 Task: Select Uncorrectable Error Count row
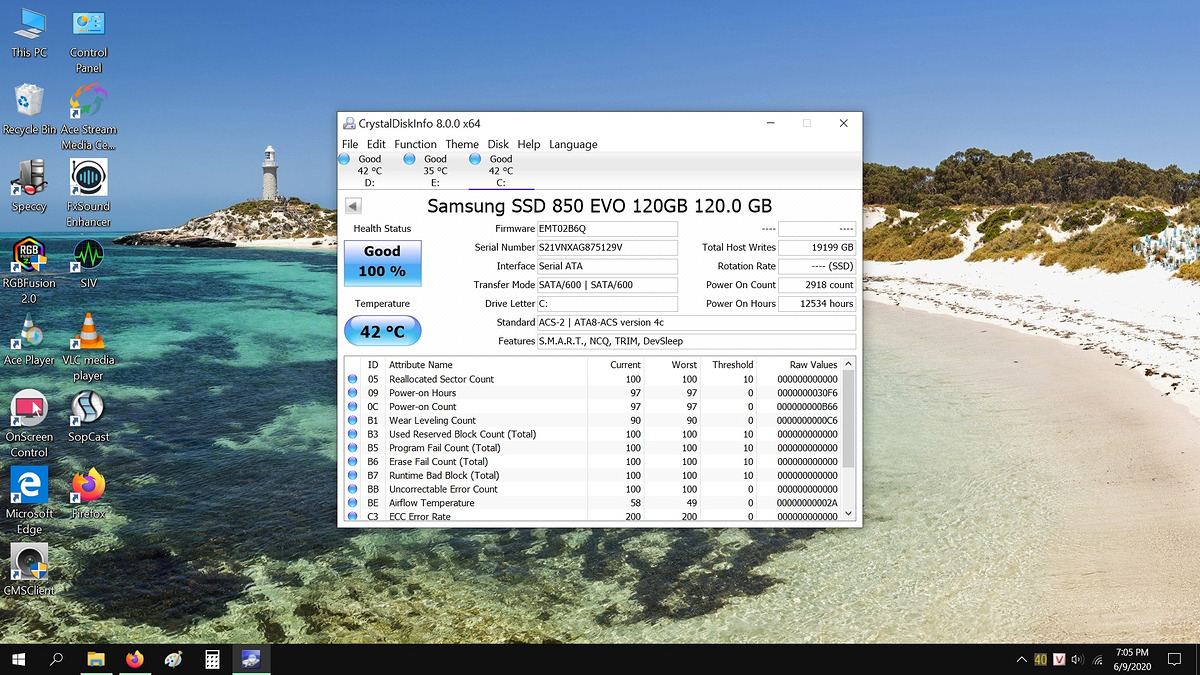point(593,489)
